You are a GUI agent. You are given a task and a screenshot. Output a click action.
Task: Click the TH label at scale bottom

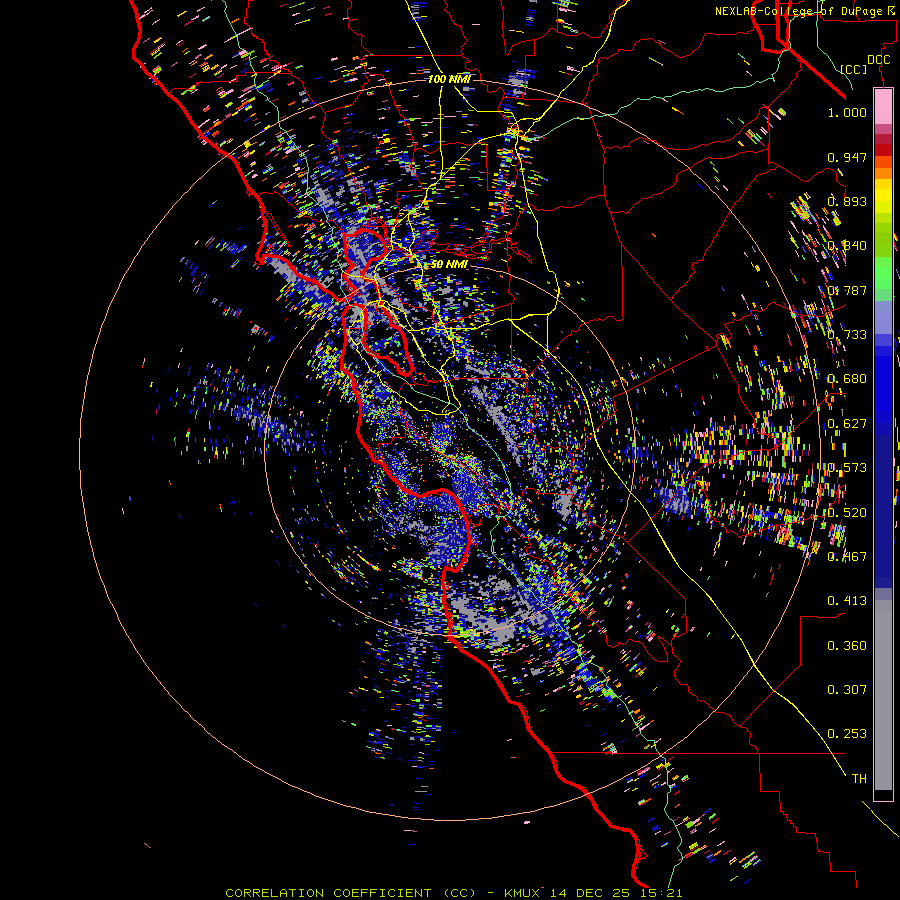tap(859, 778)
